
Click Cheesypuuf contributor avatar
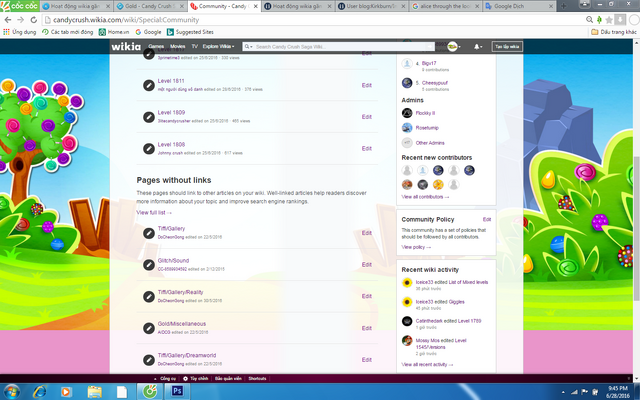click(x=407, y=83)
